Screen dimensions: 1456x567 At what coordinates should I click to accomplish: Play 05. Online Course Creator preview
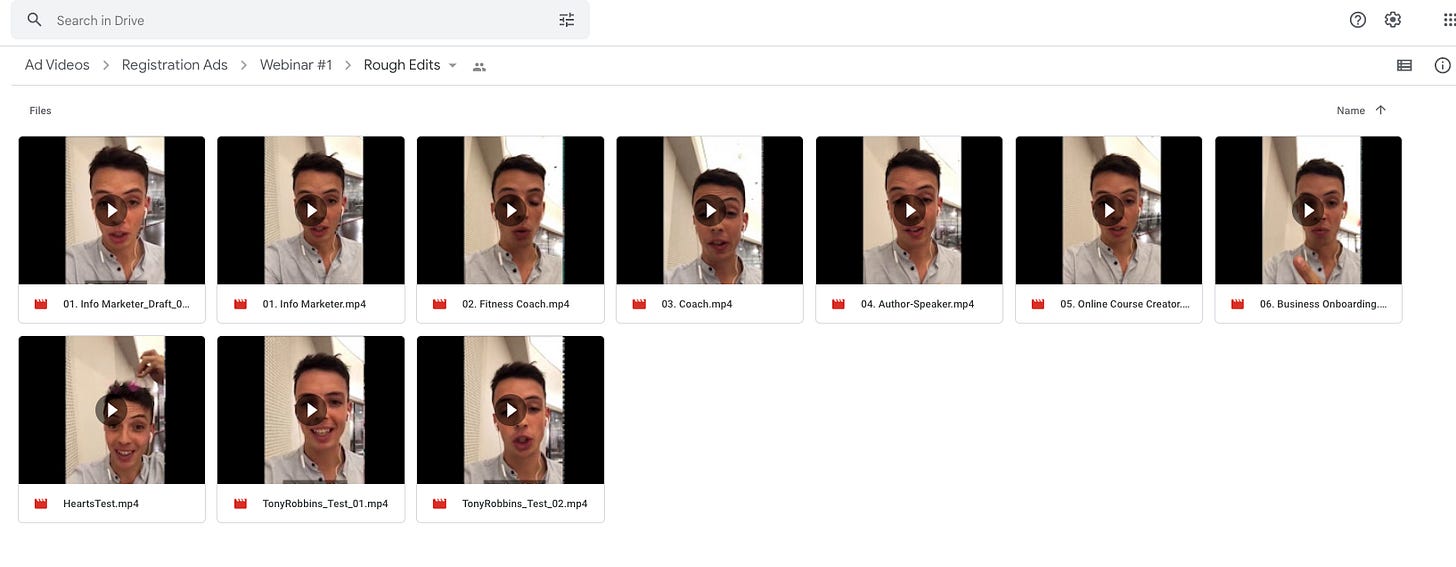(x=1108, y=210)
